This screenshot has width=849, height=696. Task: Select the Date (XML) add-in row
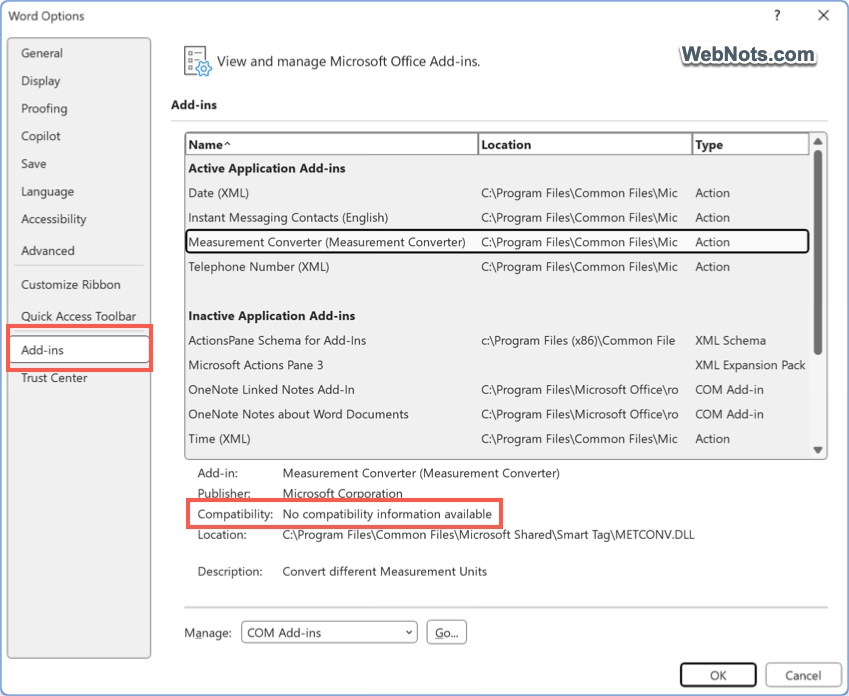497,193
